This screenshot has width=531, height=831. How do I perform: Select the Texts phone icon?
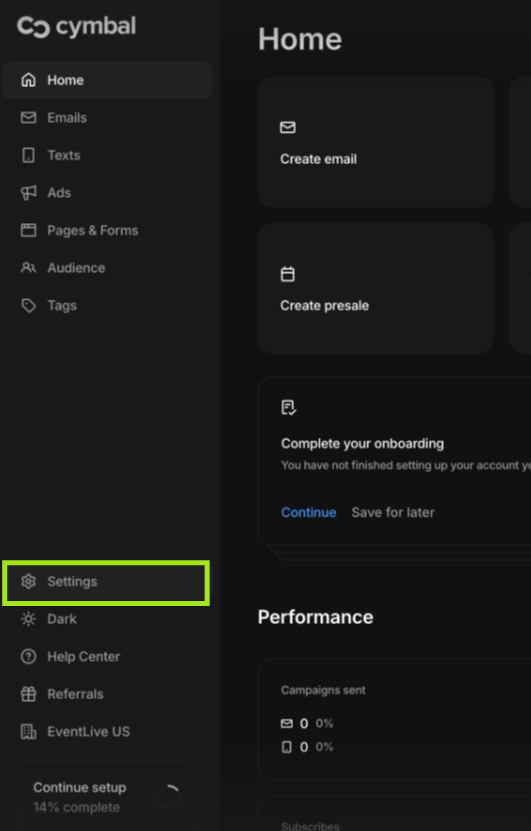[x=29, y=155]
